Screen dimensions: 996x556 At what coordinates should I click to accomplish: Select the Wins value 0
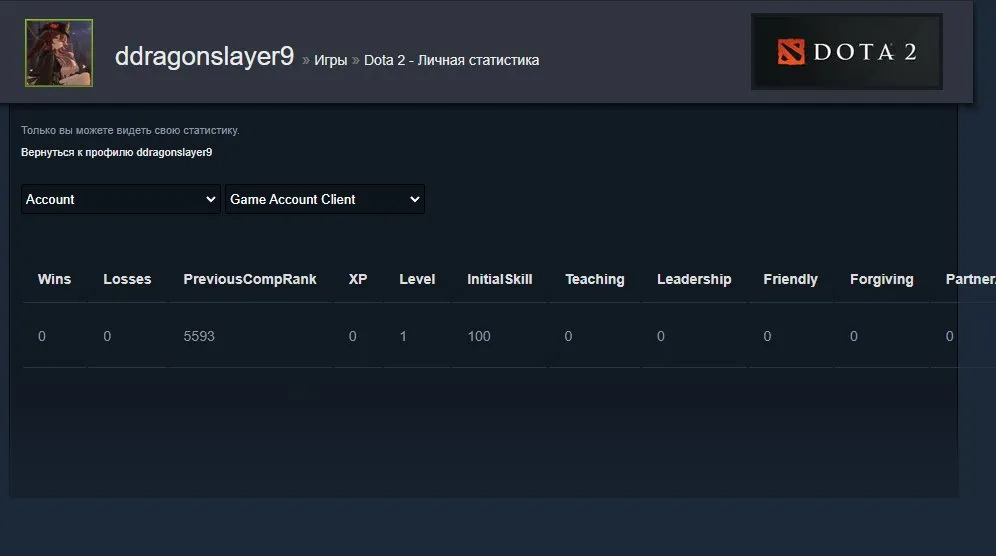click(42, 336)
